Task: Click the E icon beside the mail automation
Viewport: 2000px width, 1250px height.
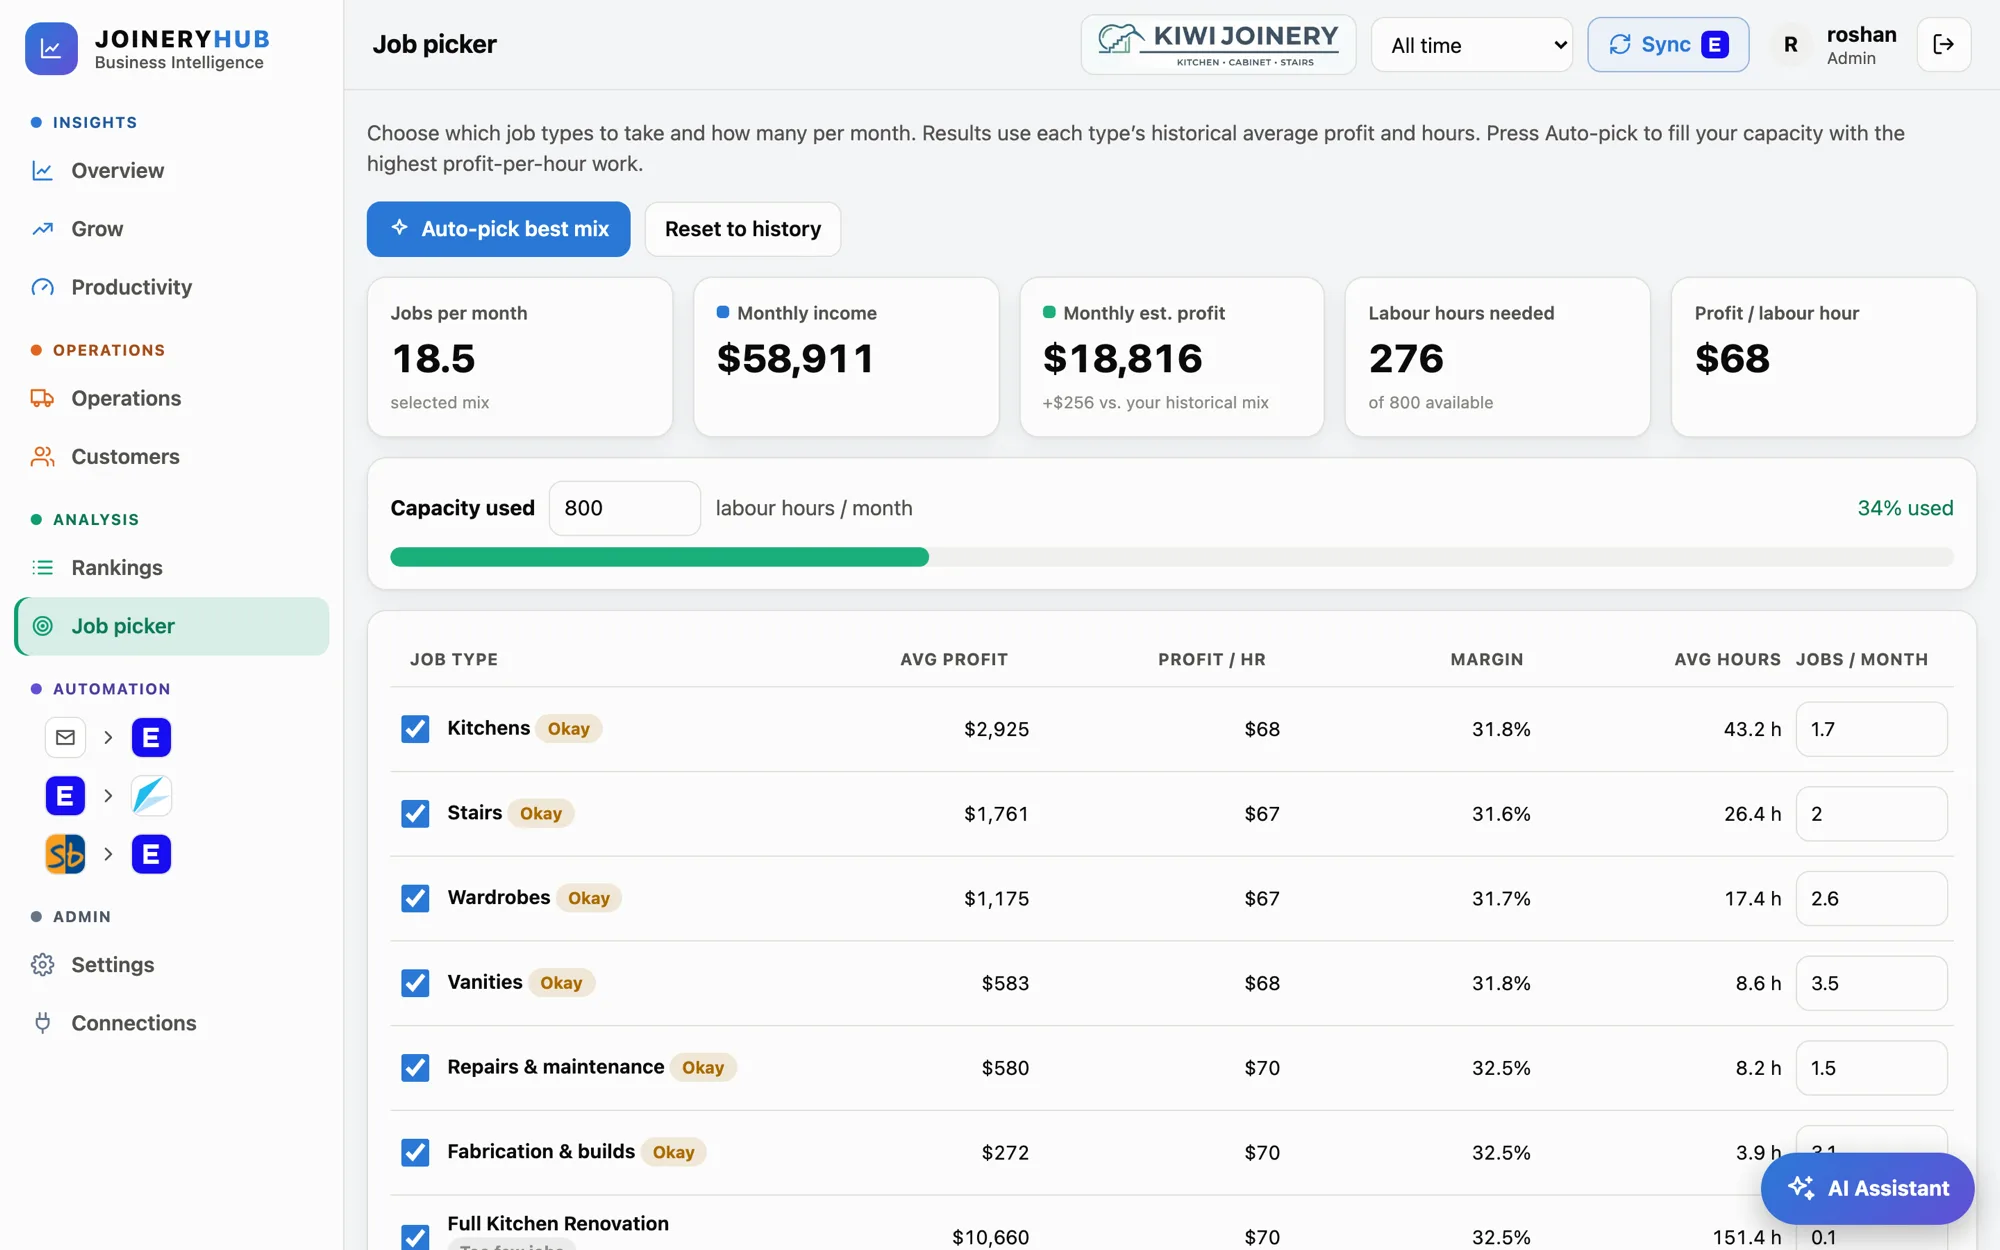Action: click(x=151, y=737)
